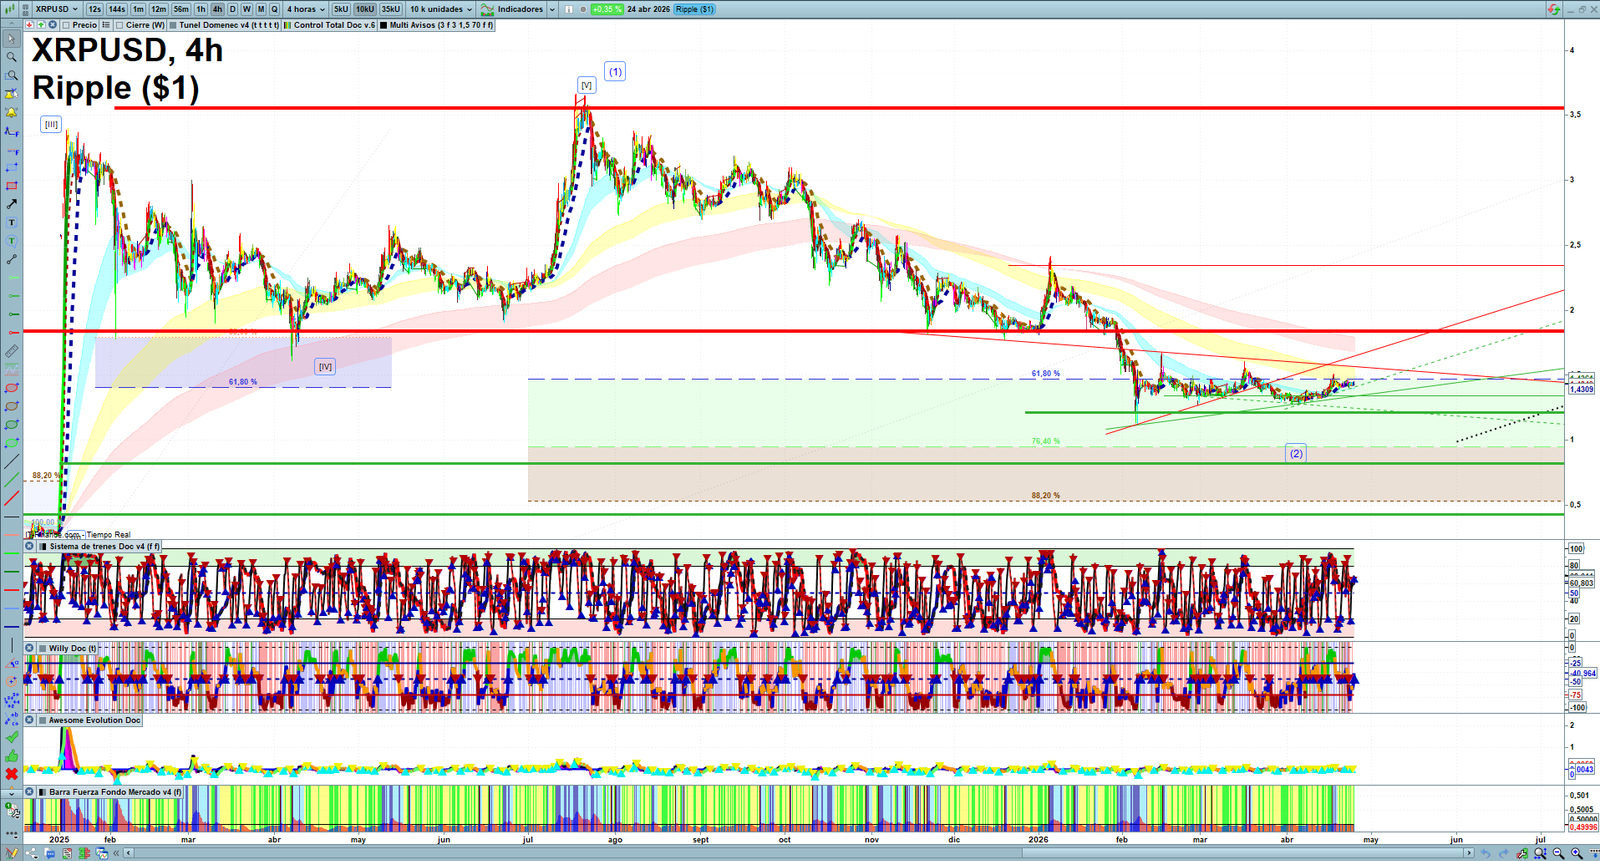The image size is (1600, 861).
Task: Open the three-dots more options dropdown
Action: [12, 832]
